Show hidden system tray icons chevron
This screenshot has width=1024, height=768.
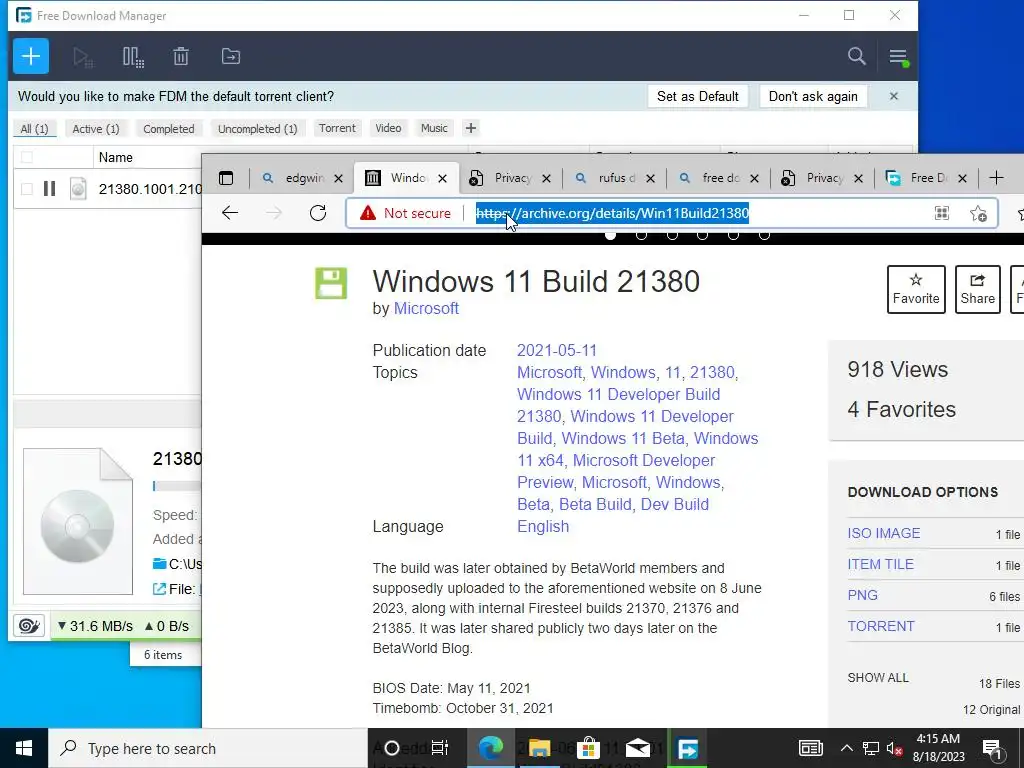click(x=846, y=748)
